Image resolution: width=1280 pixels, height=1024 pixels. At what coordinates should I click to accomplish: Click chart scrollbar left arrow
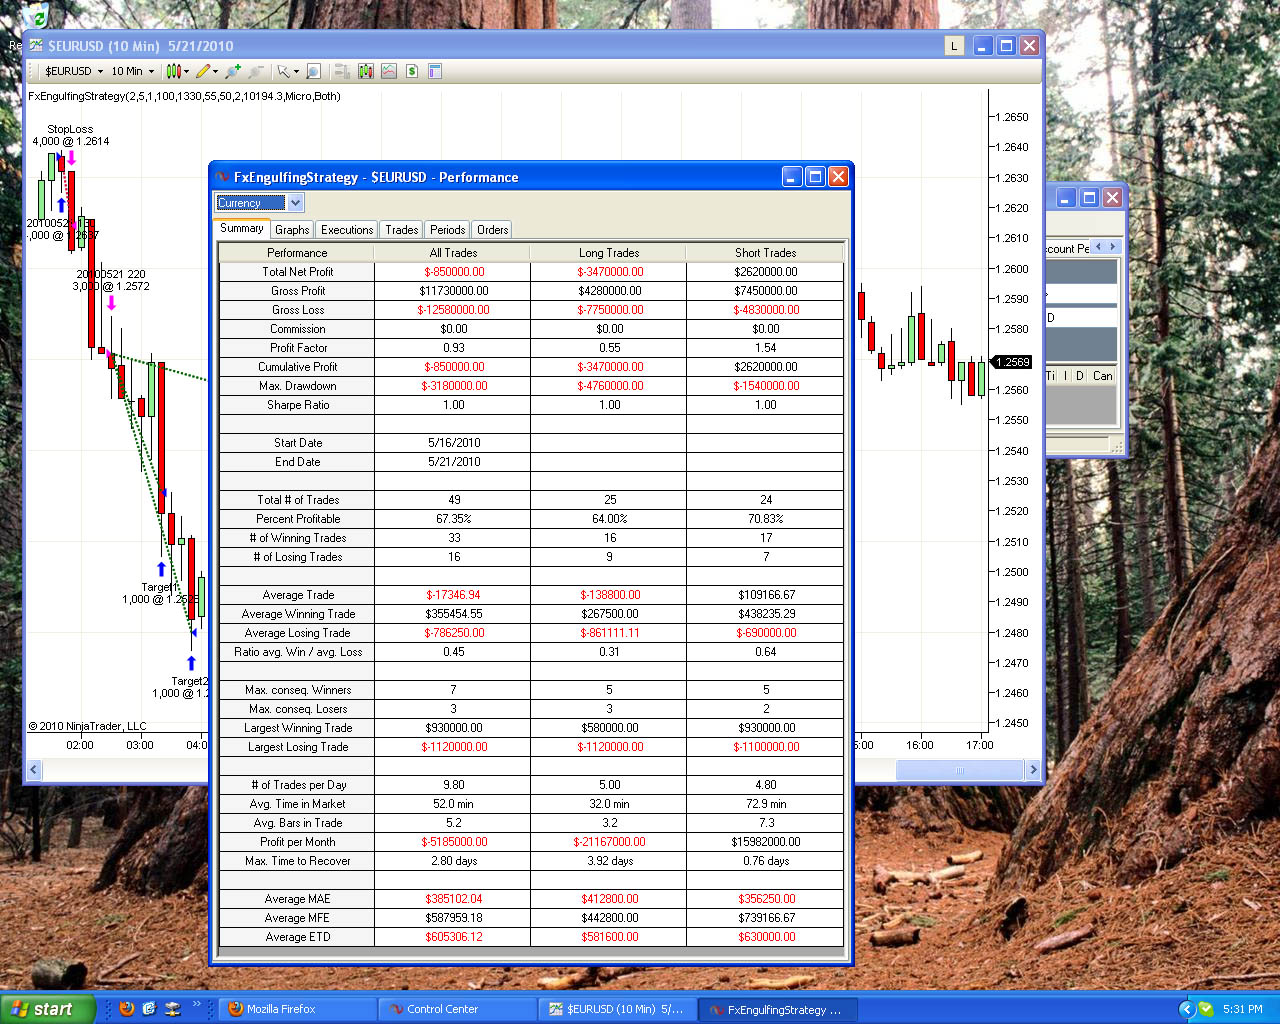point(33,769)
